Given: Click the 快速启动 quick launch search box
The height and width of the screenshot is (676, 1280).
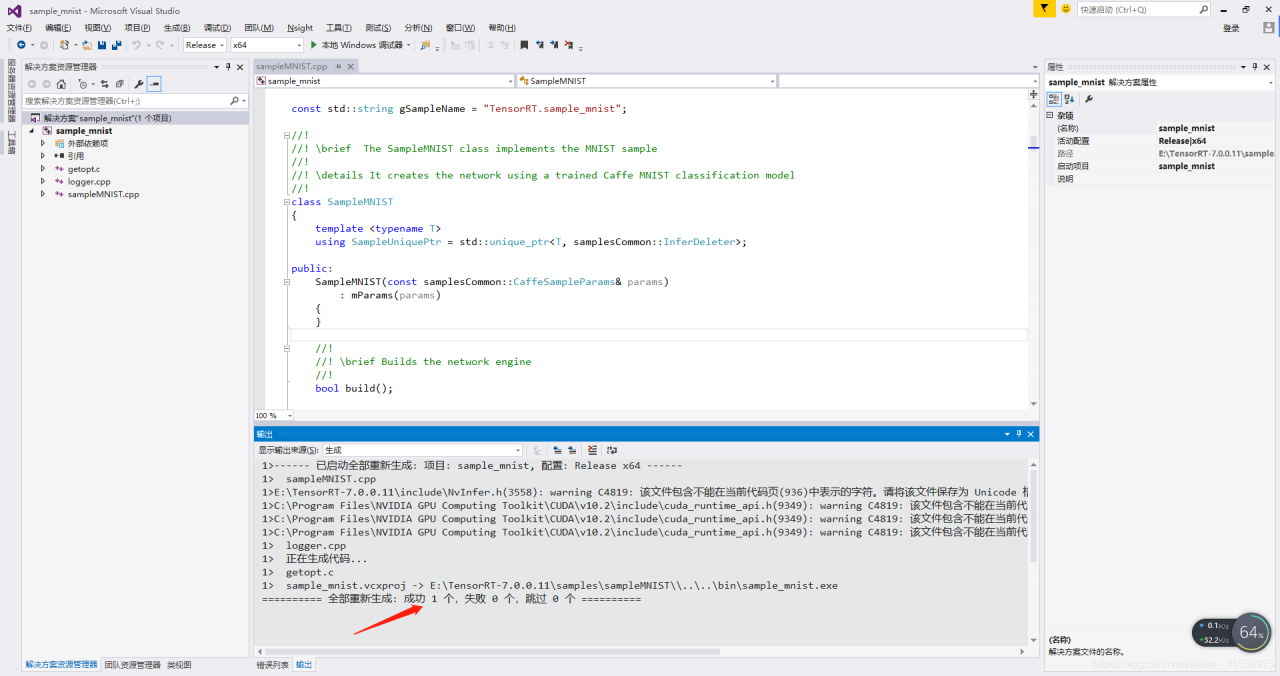Looking at the screenshot, I should (x=1143, y=9).
